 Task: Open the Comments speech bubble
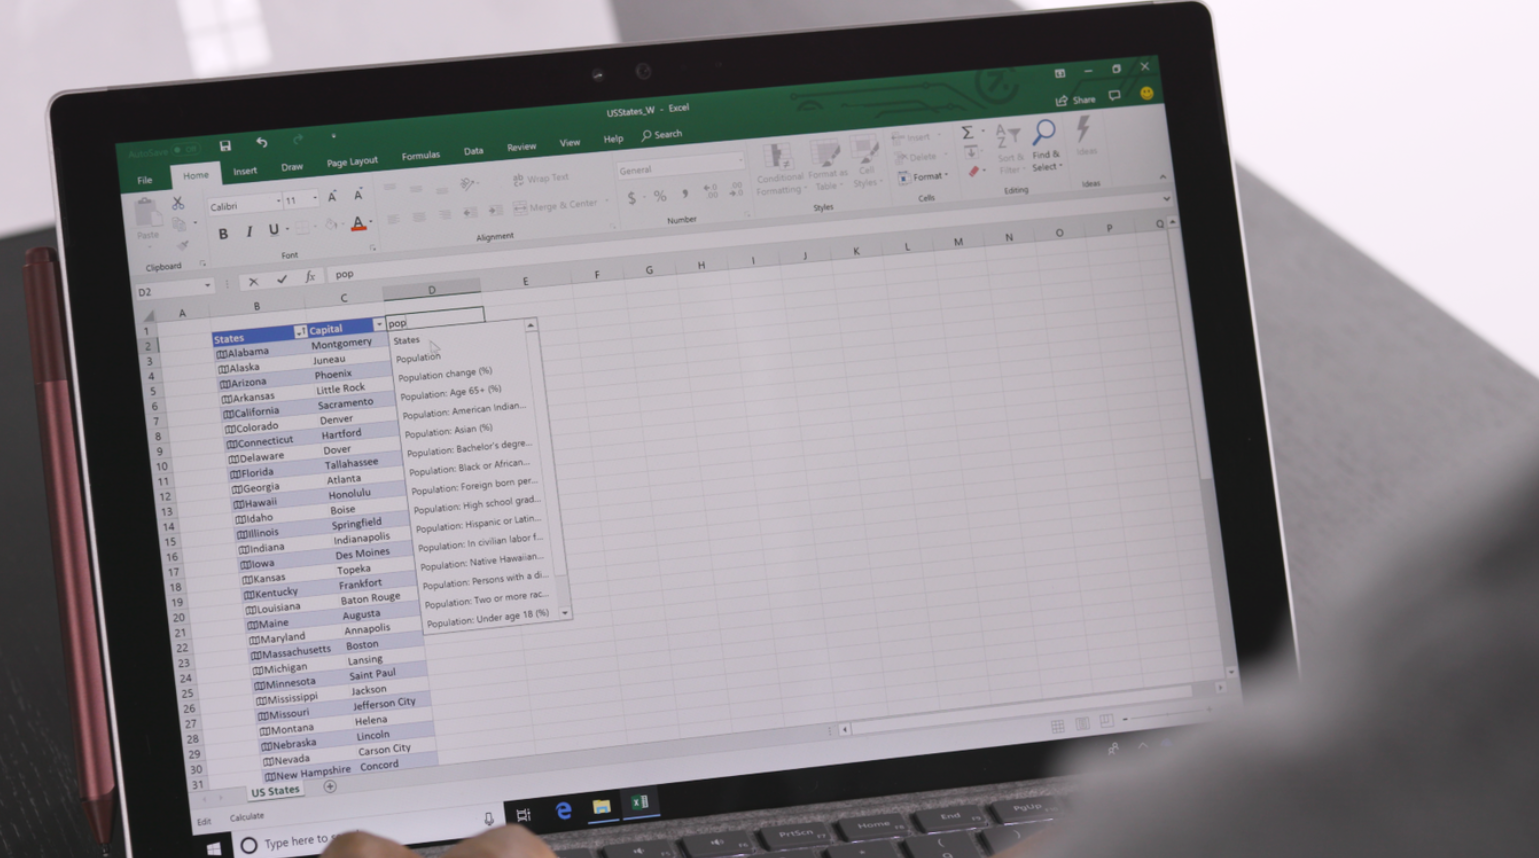pos(1114,96)
